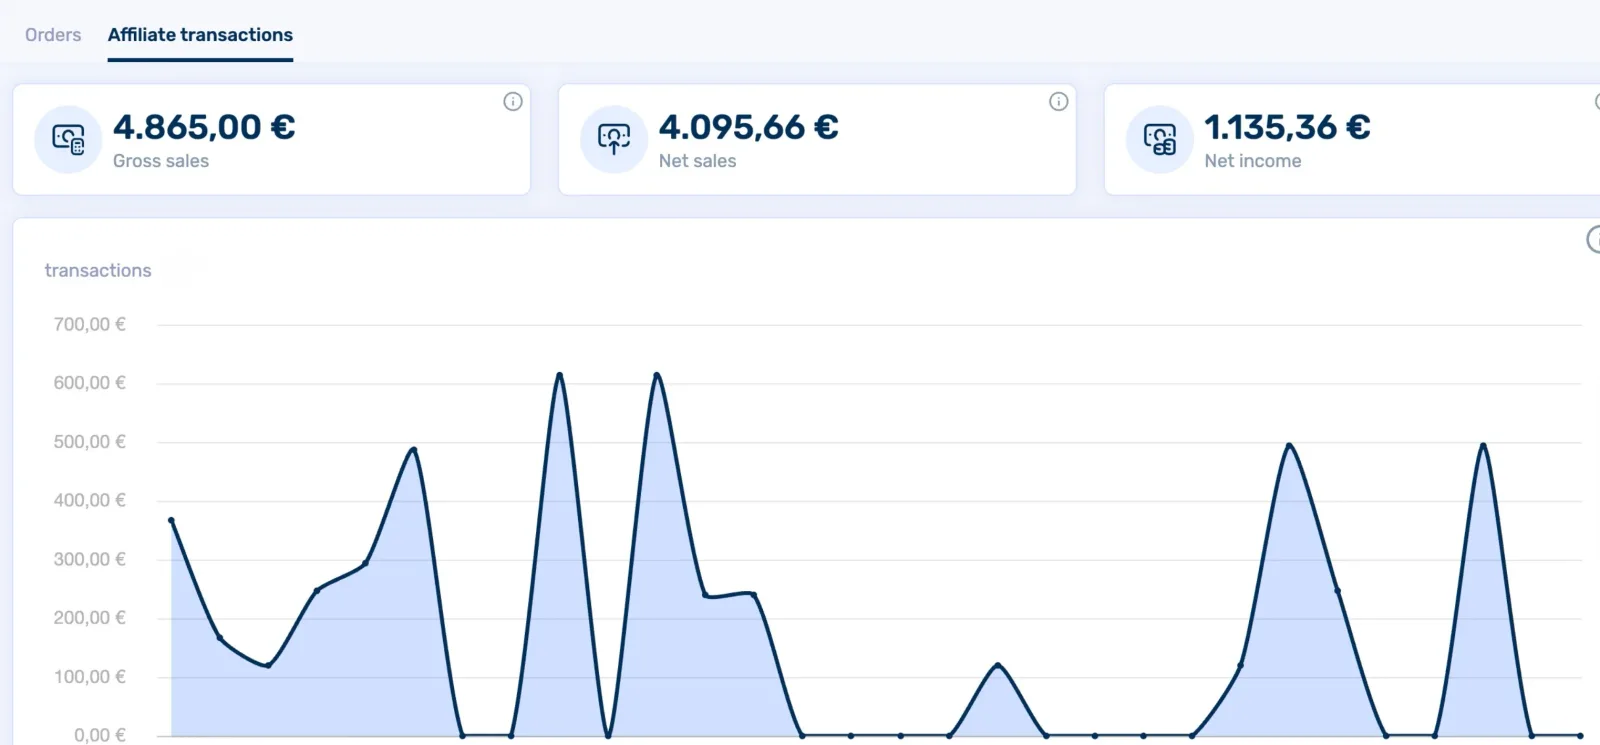Select the Affiliate transactions tab
Screen dimensions: 1600x745
(200, 35)
